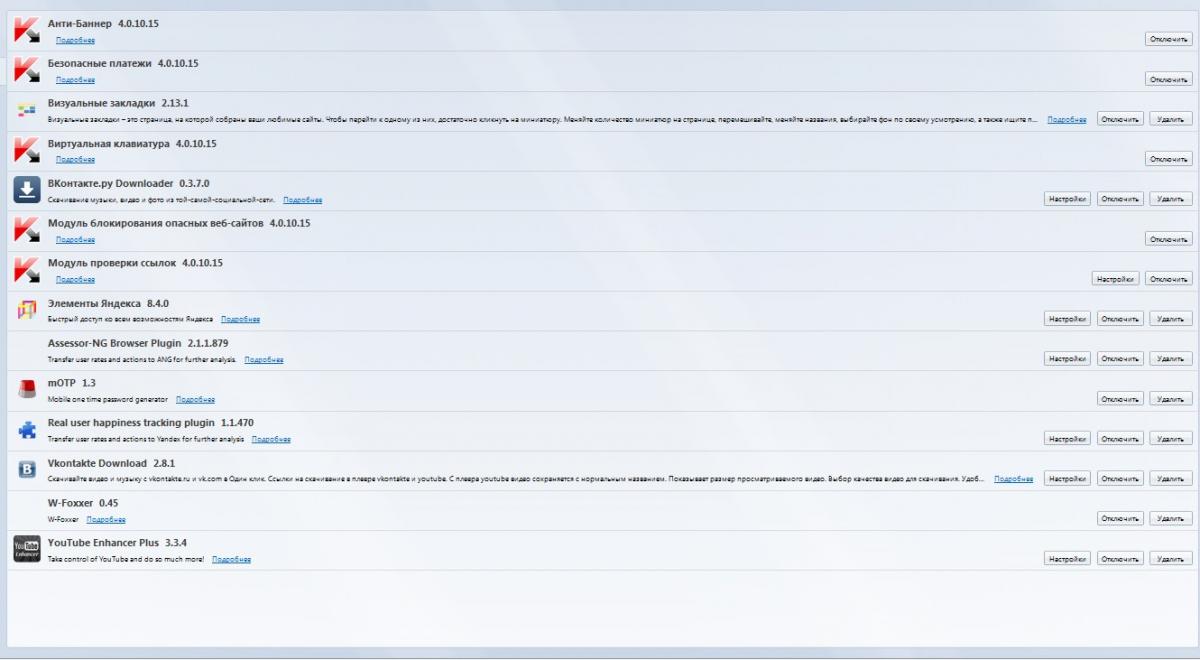Screen dimensions: 1200x660
Task: Open Настройки for YouTube Enhancer Plus
Action: pos(1067,559)
